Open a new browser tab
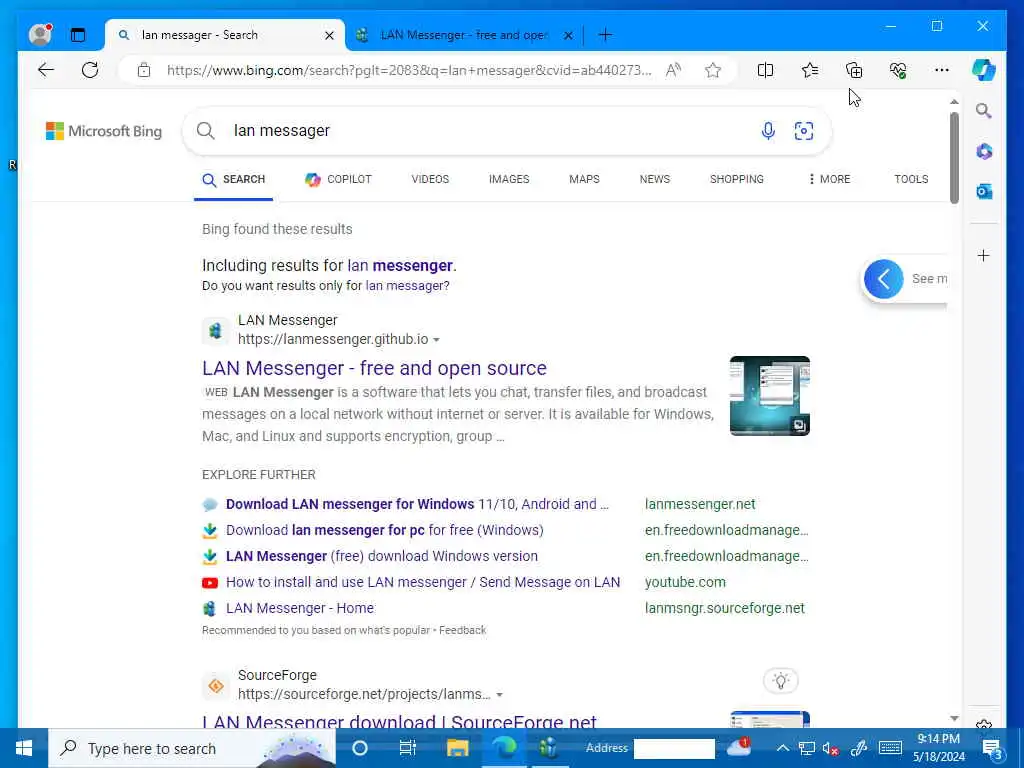The image size is (1024, 768). [605, 35]
